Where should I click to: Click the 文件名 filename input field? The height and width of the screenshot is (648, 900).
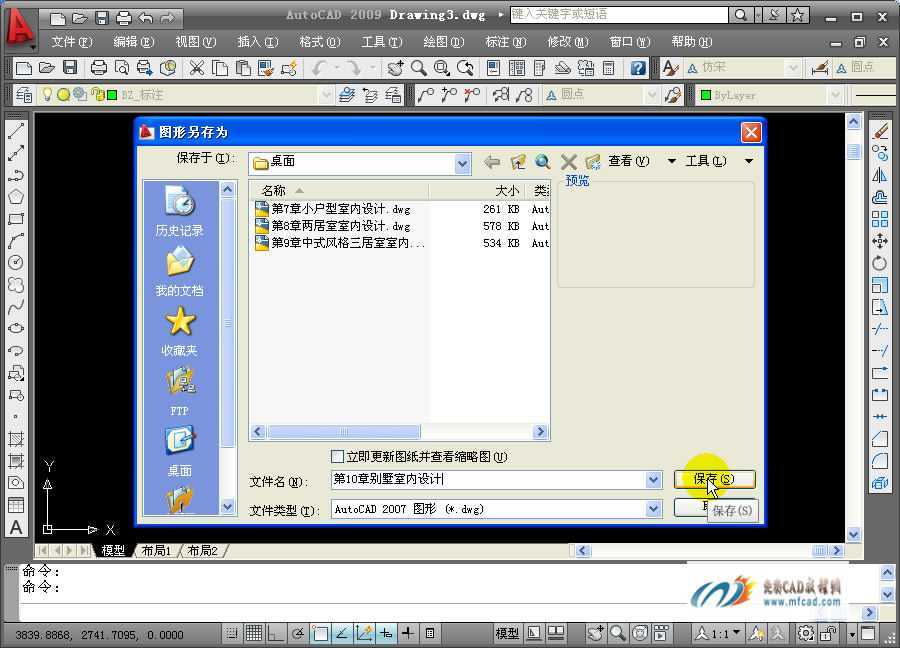(x=488, y=479)
